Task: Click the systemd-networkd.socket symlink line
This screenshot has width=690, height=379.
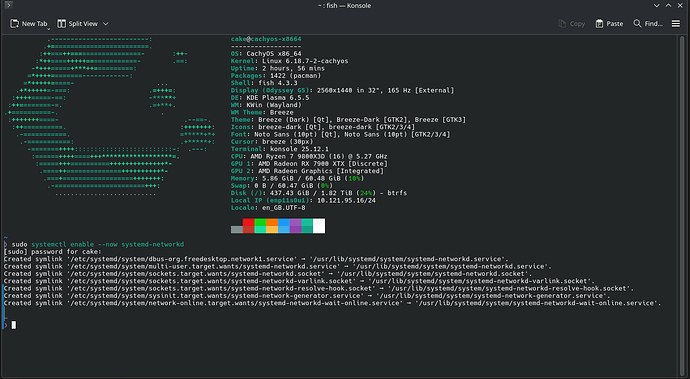Action: tap(268, 274)
